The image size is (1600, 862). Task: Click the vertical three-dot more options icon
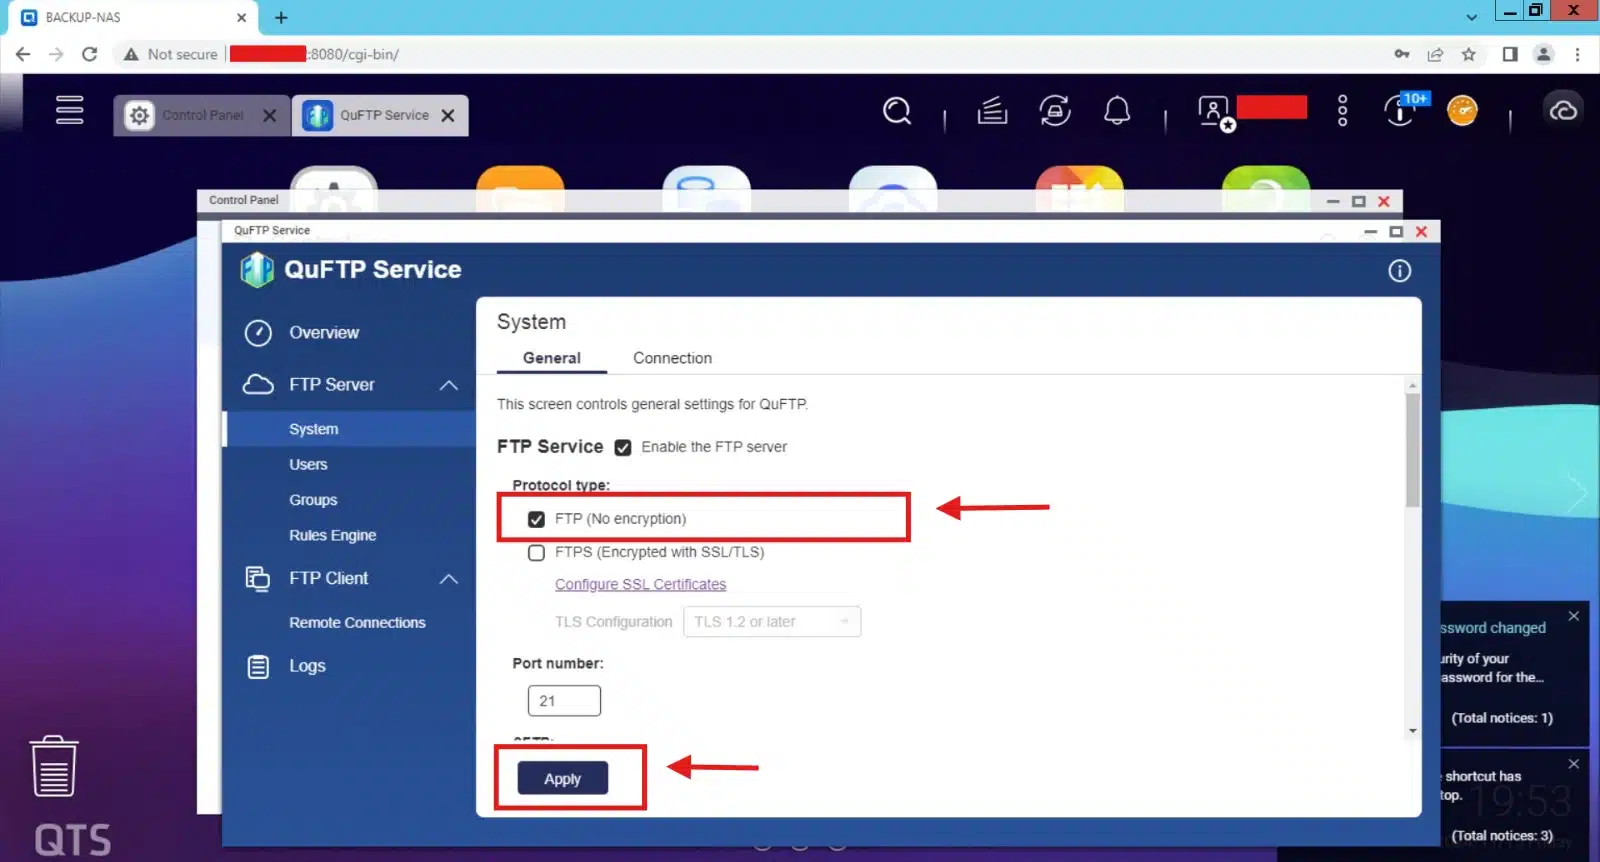click(1342, 110)
